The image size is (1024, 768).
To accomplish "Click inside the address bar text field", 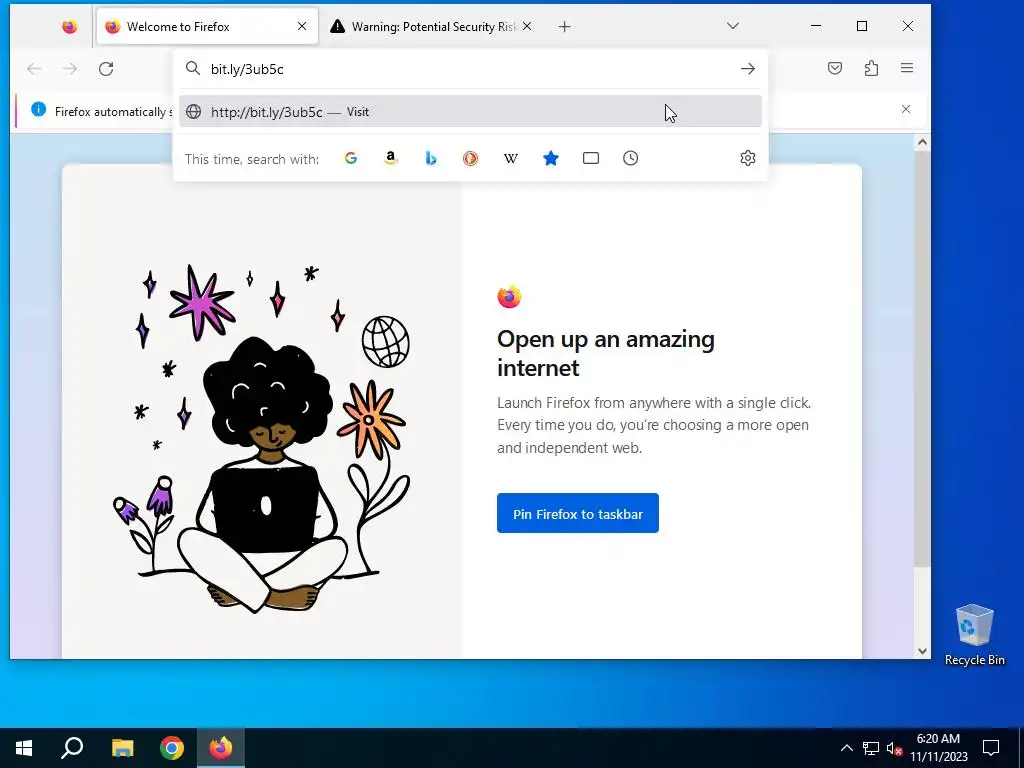I will [x=470, y=69].
